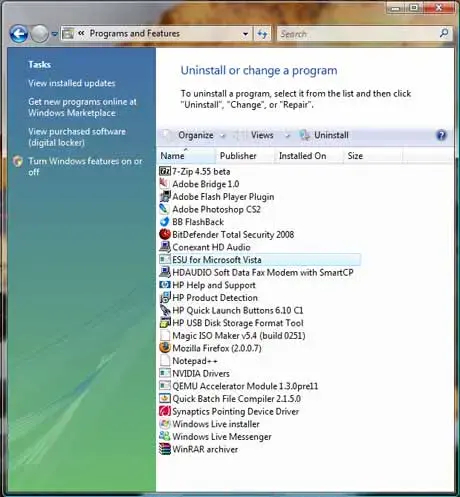Open Turn Windows features on or off
This screenshot has width=460, height=497.
point(85,167)
